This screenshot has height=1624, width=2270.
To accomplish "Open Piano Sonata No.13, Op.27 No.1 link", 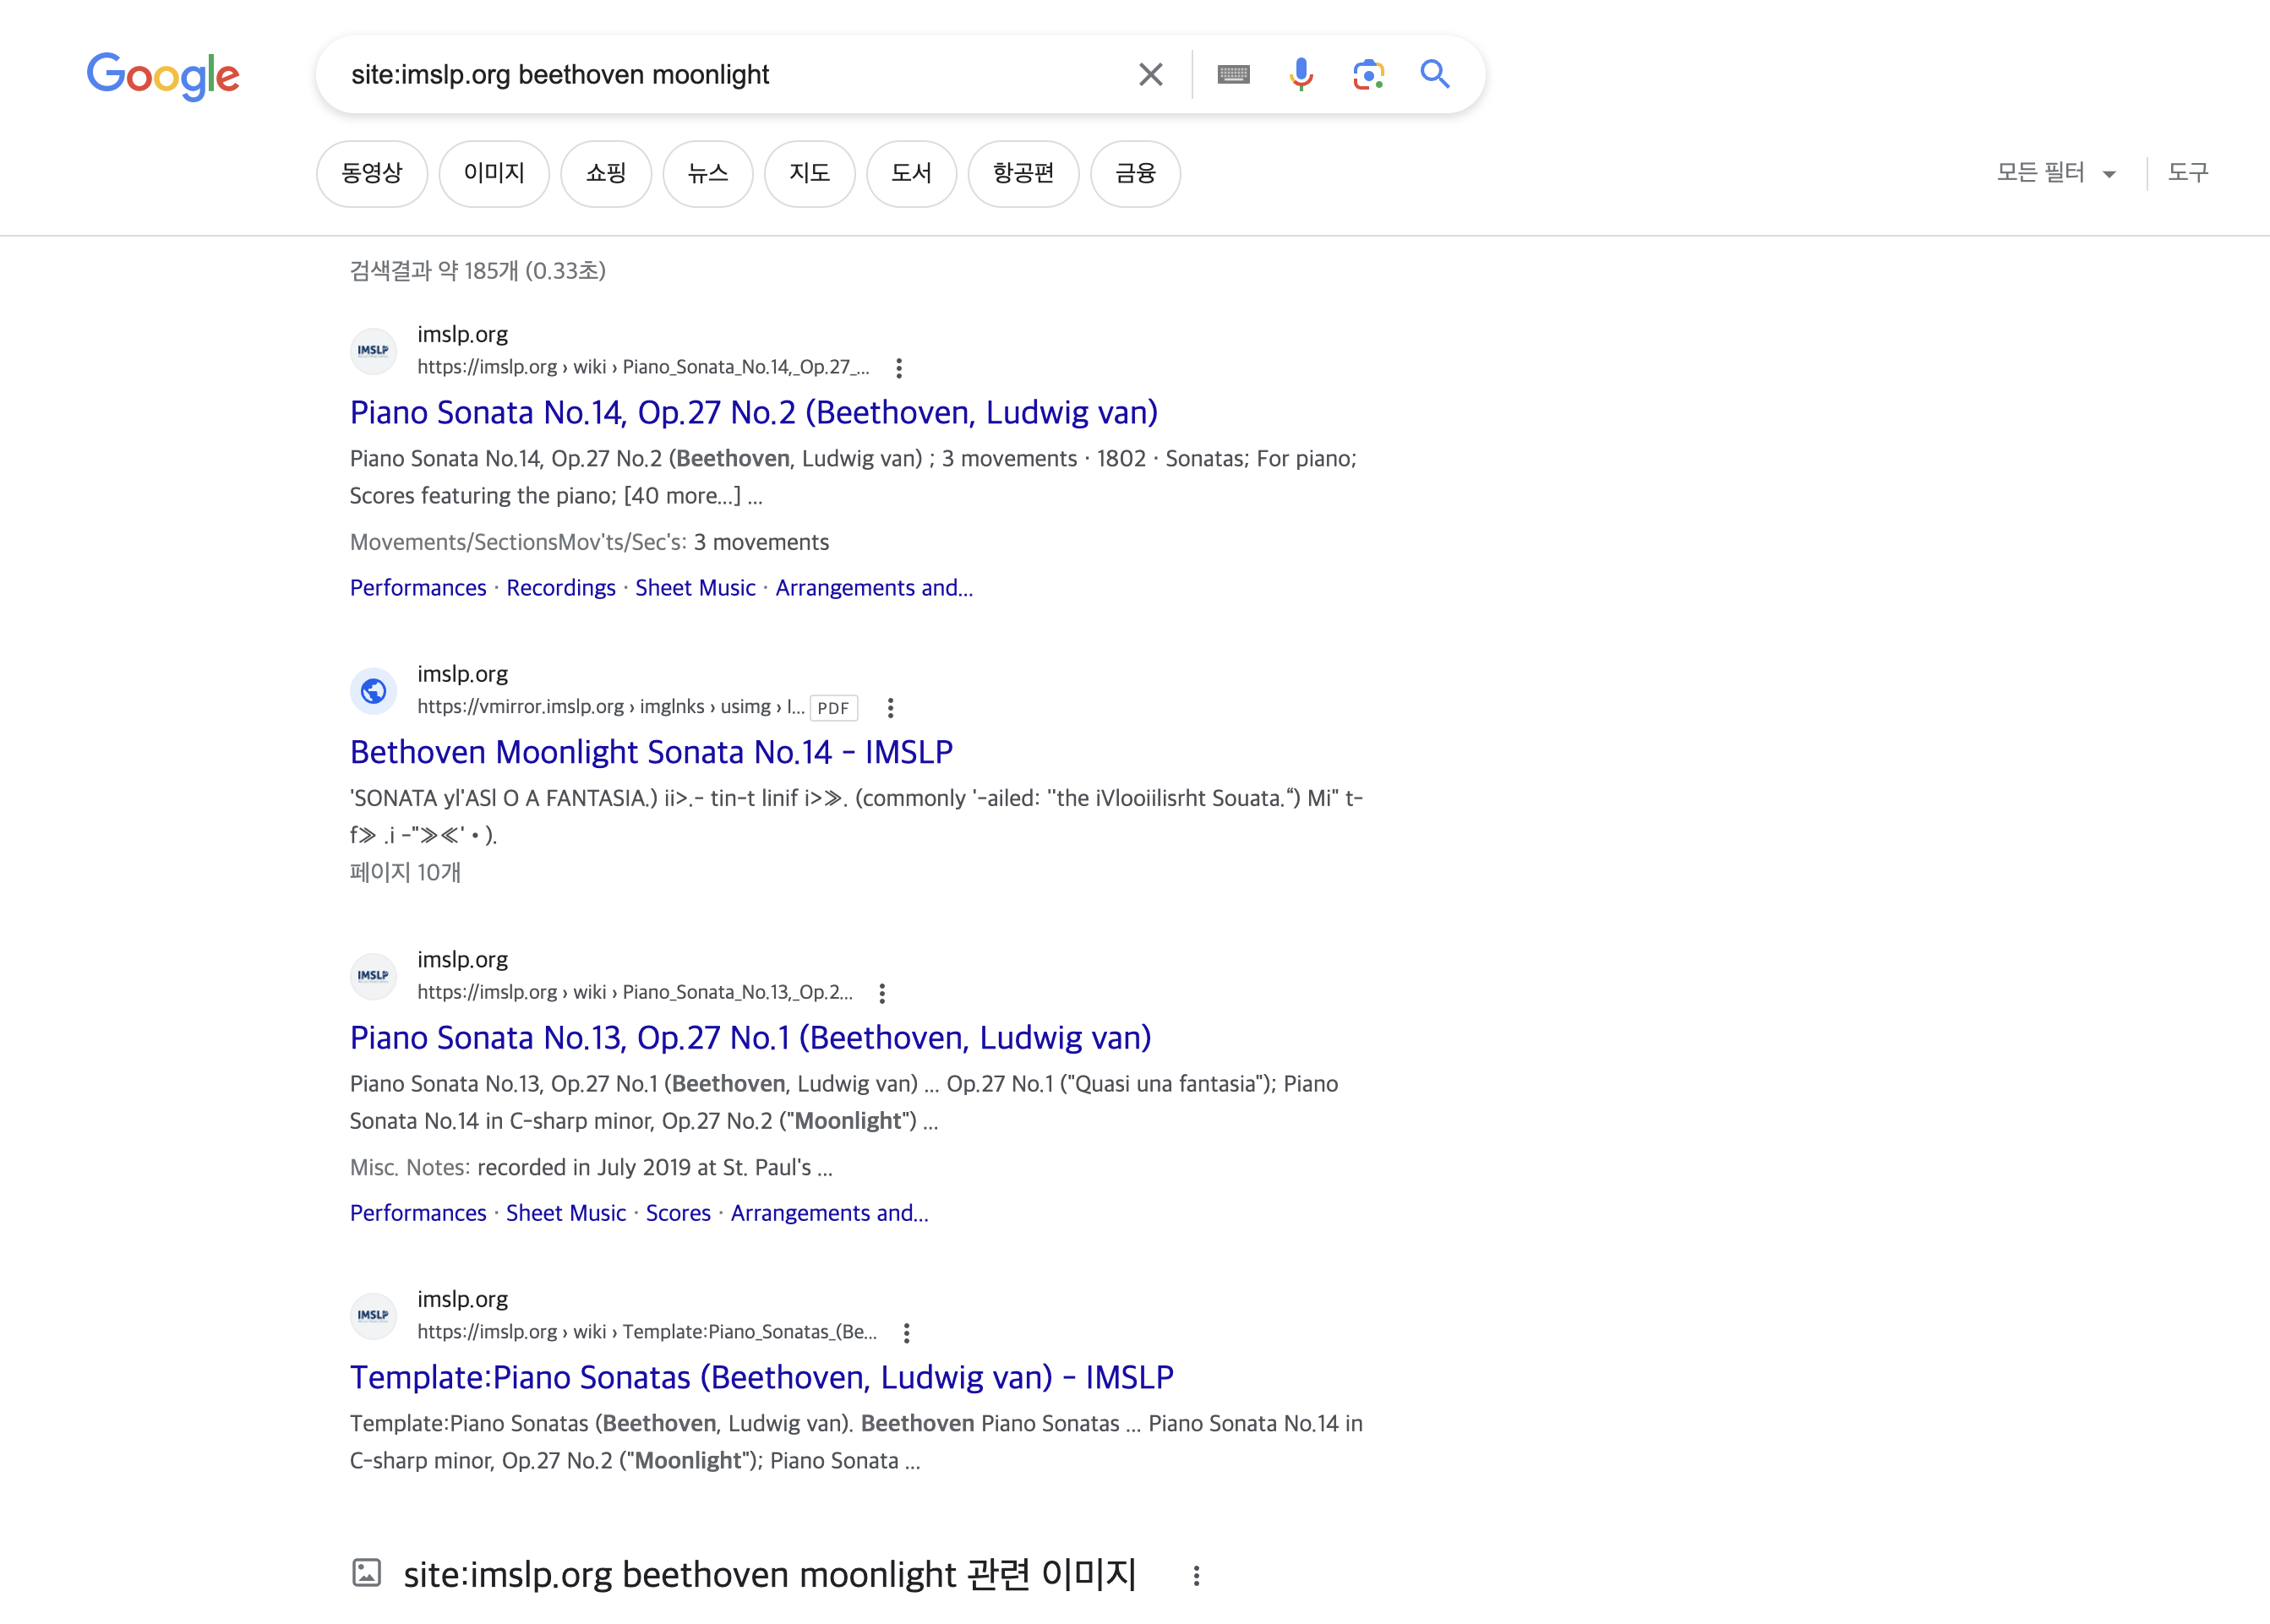I will click(x=751, y=1037).
